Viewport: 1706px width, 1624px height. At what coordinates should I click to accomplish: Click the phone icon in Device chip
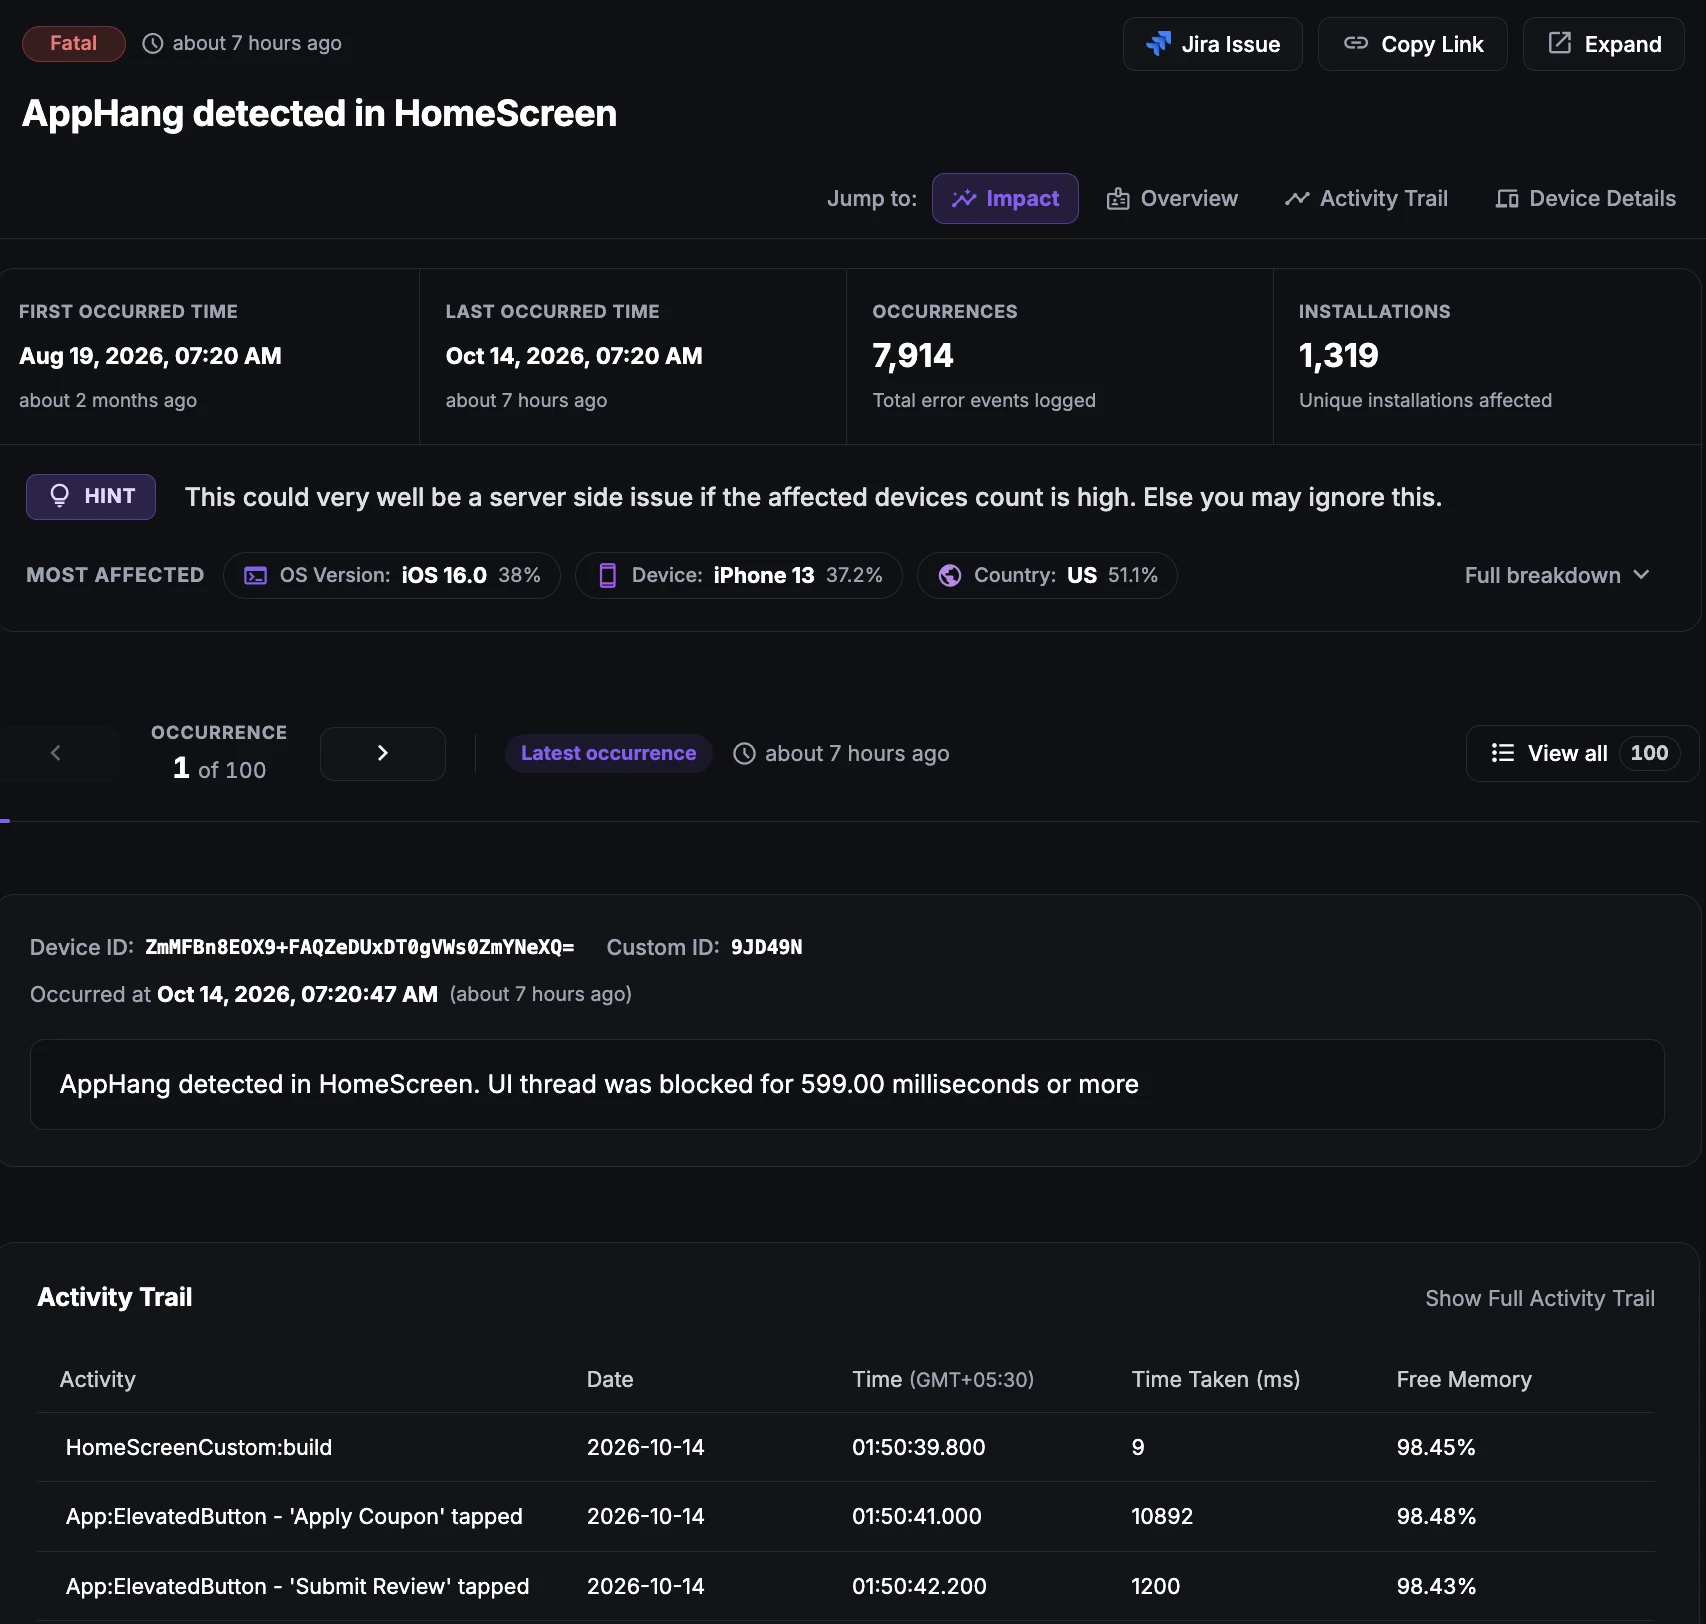607,575
